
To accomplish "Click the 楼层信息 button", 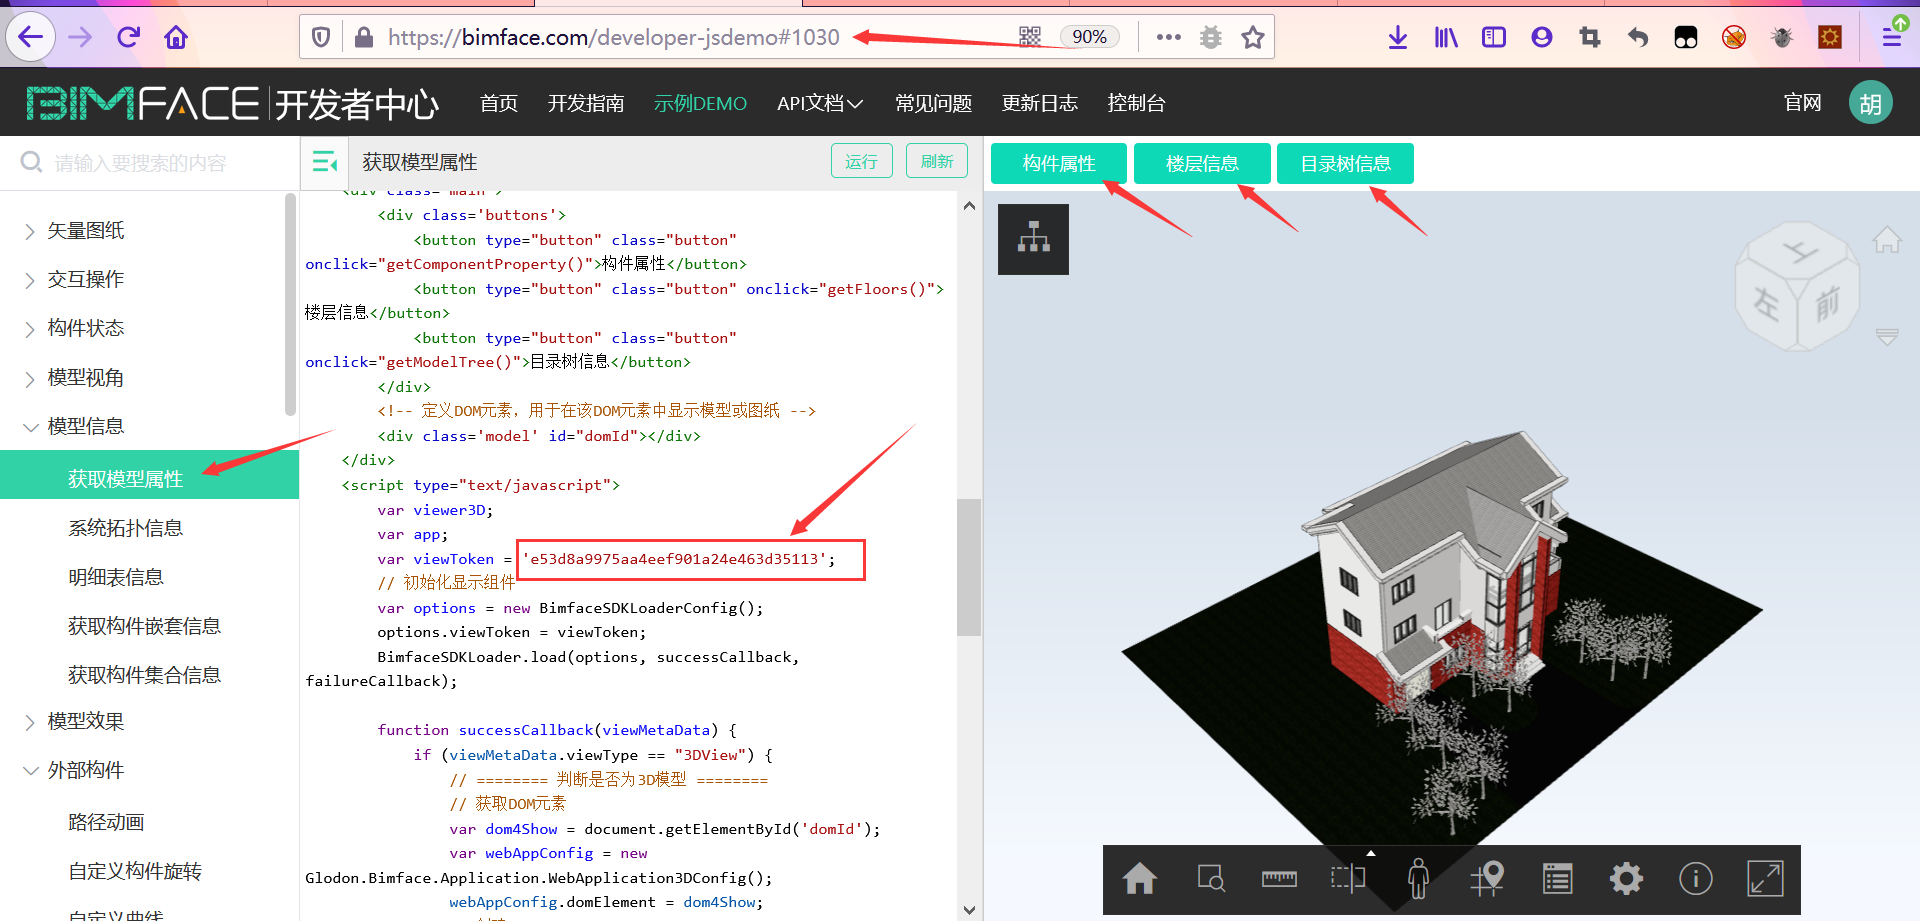I will click(1202, 163).
